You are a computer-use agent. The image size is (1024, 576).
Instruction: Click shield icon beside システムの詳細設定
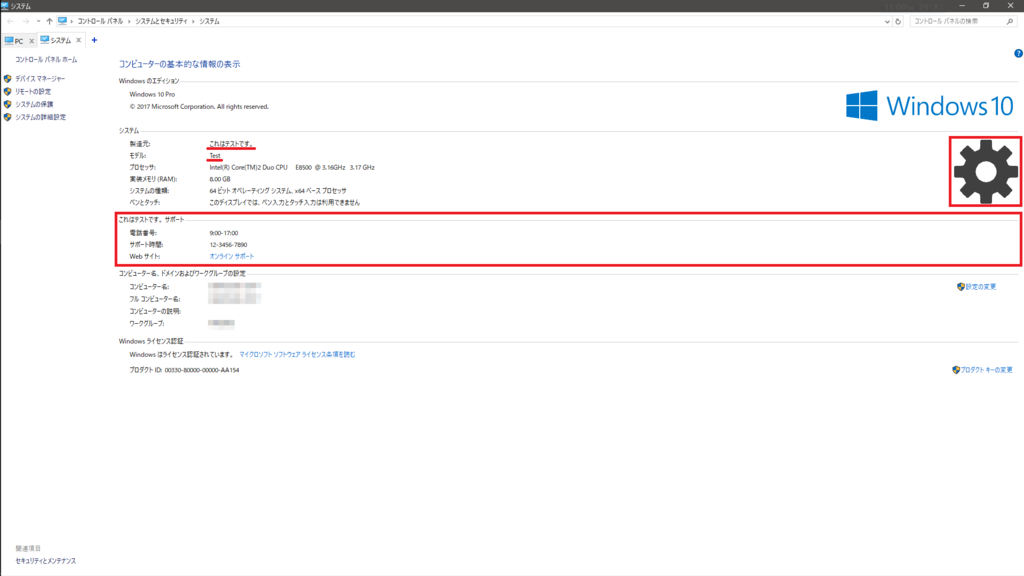(x=8, y=118)
